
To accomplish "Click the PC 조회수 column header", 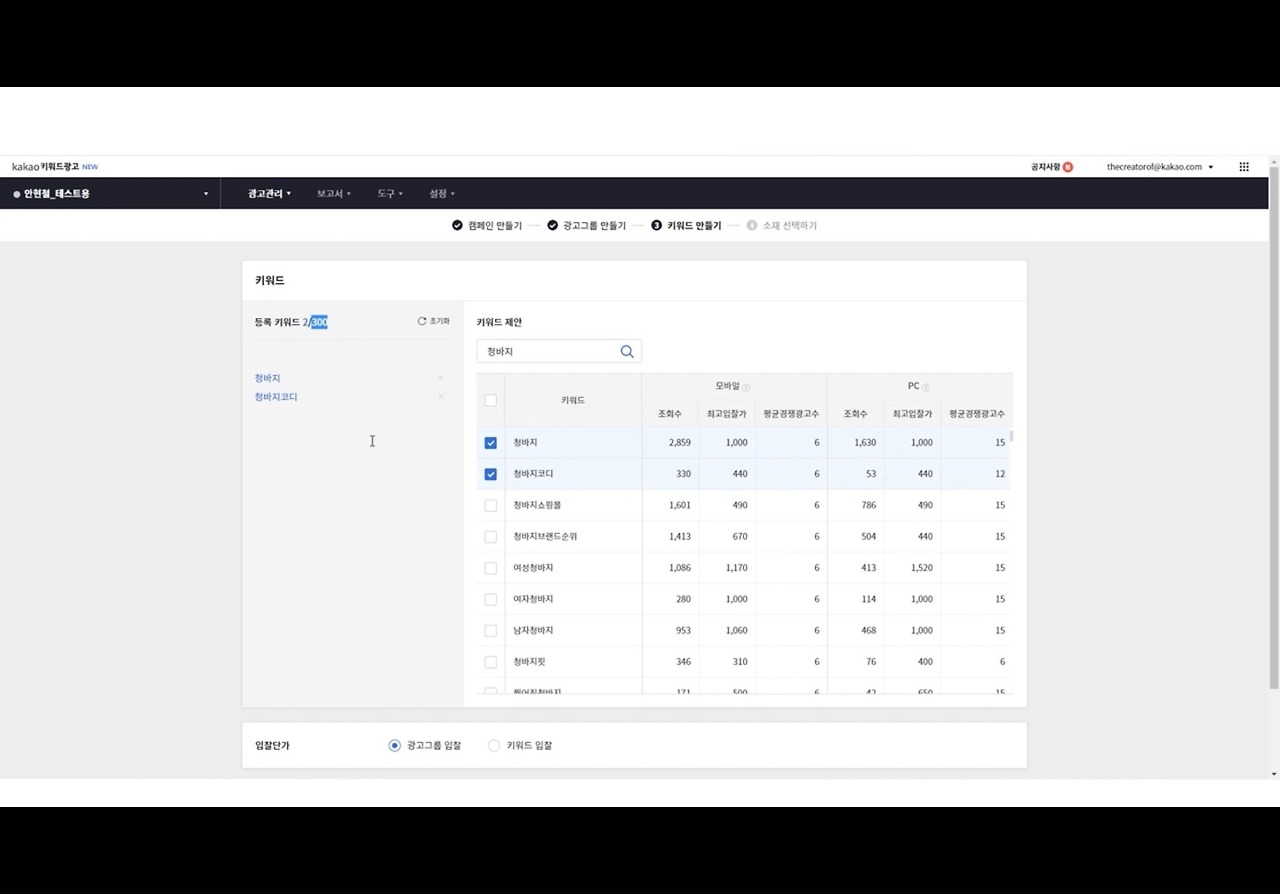I will pyautogui.click(x=855, y=413).
